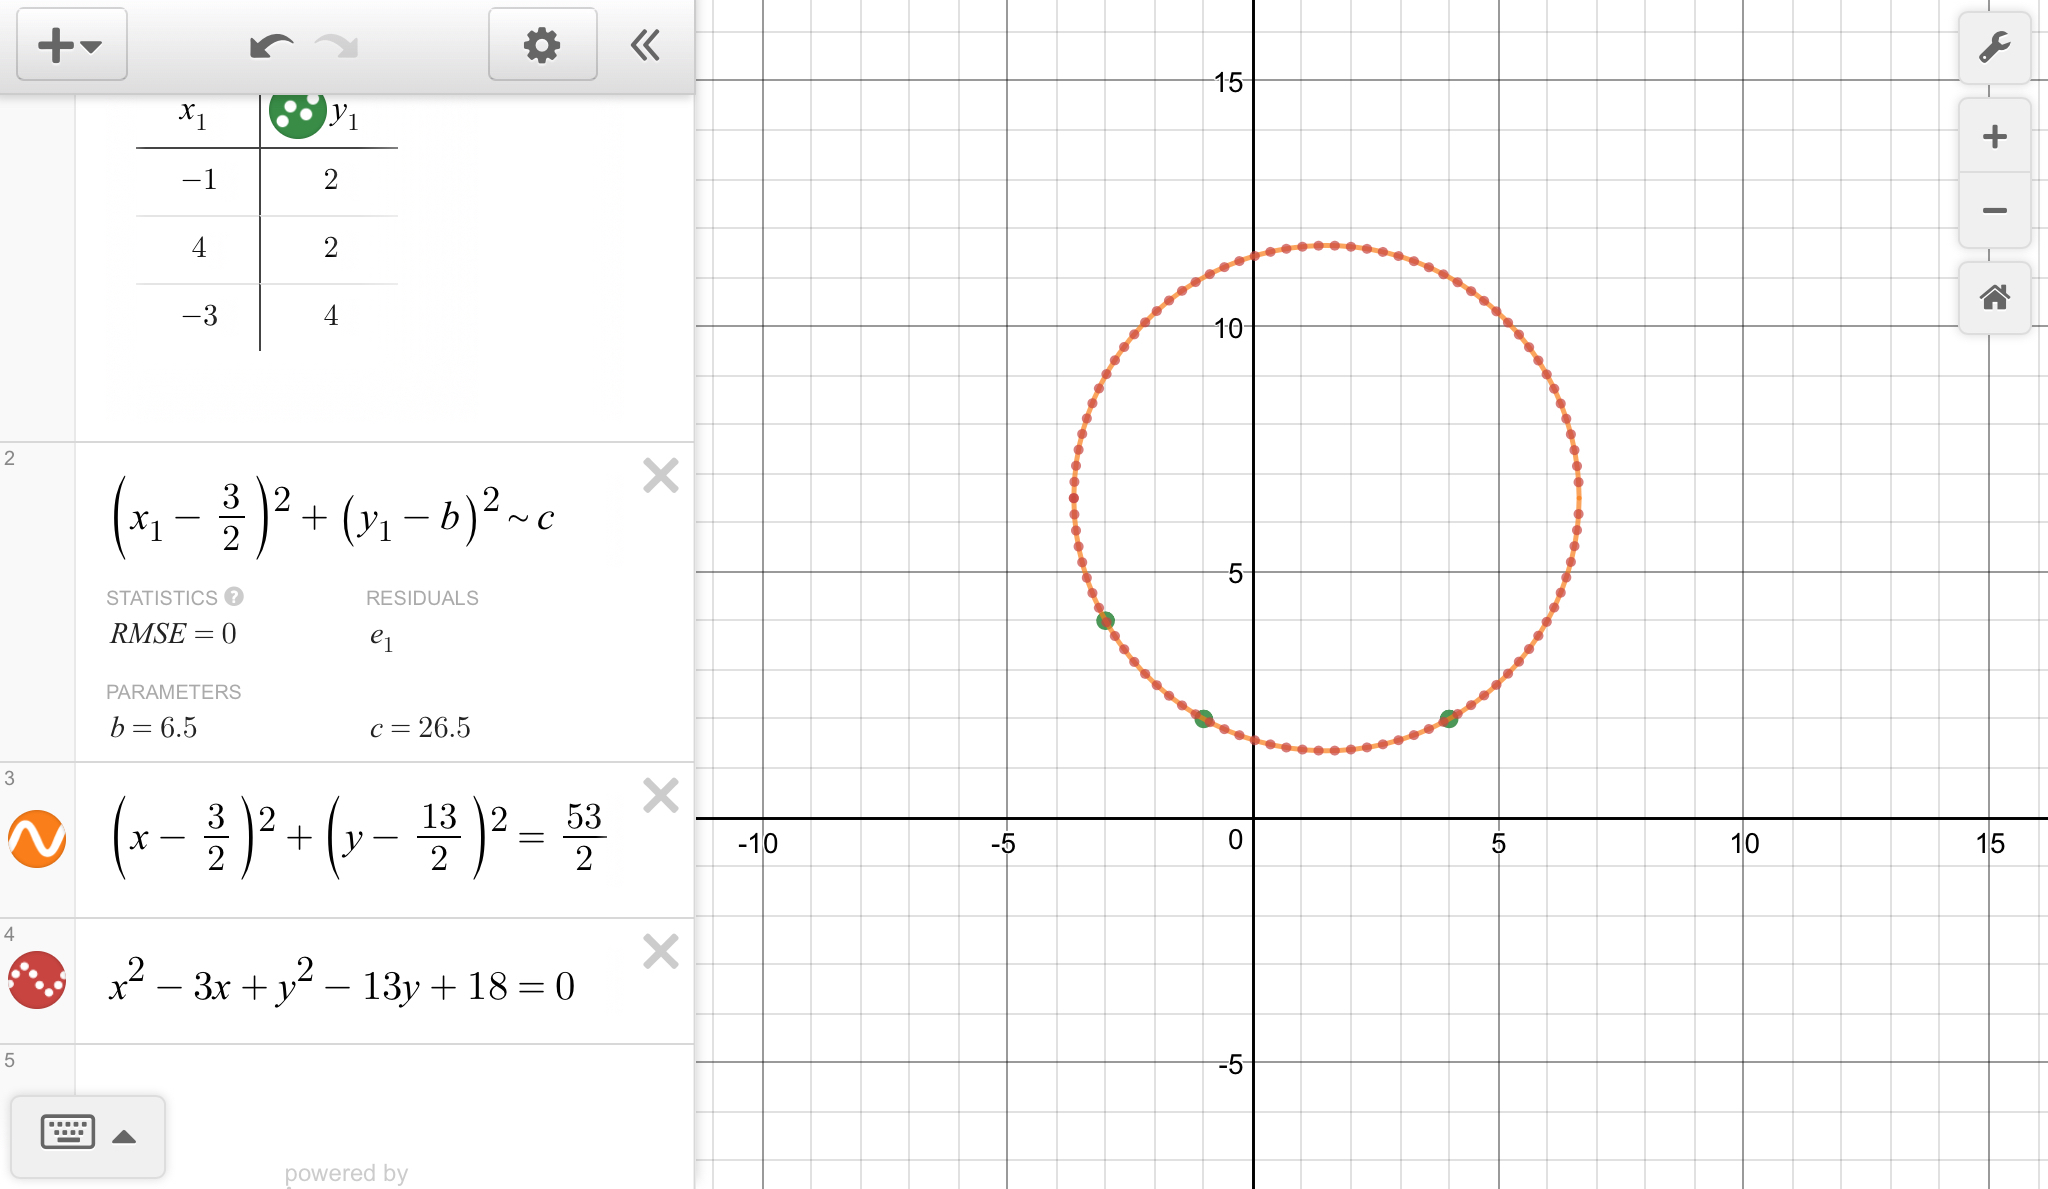Open the wrench graph settings
This screenshot has height=1189, width=2048.
pyautogui.click(x=1994, y=47)
